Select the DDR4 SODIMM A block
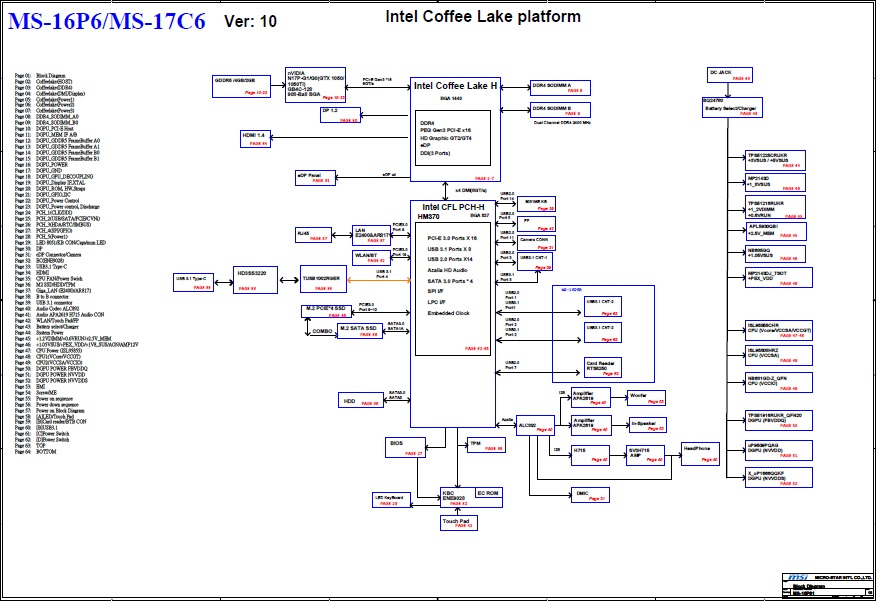This screenshot has height=601, width=880. pyautogui.click(x=560, y=88)
